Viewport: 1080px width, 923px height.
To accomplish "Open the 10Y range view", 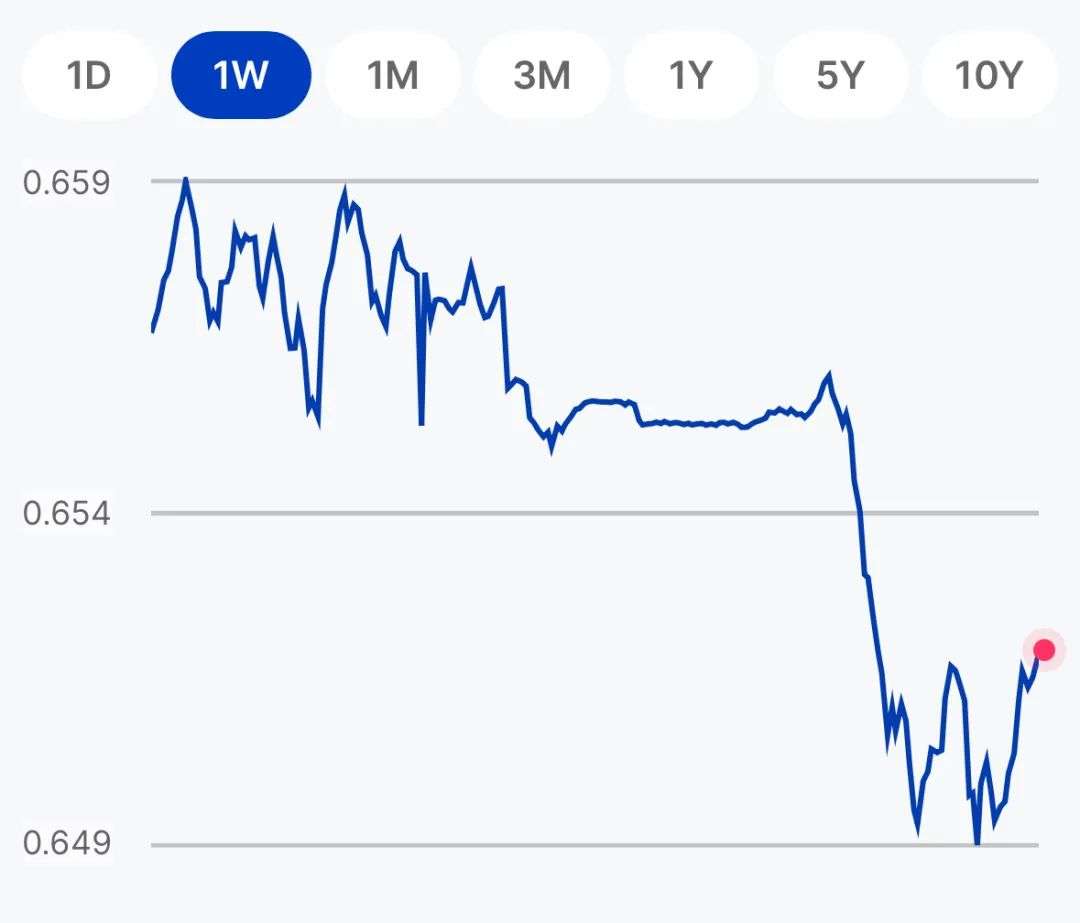I will [989, 75].
